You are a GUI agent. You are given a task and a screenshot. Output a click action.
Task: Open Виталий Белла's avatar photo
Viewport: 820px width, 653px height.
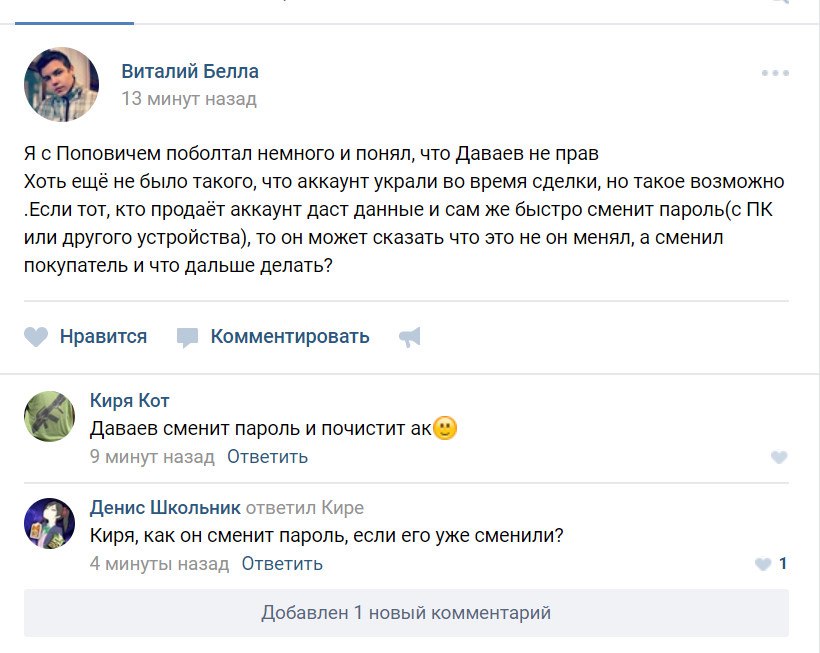[61, 84]
